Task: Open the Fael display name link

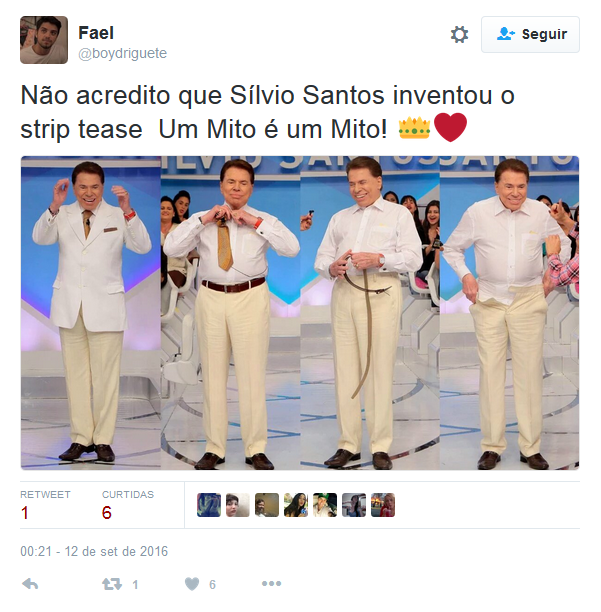Action: [96, 33]
